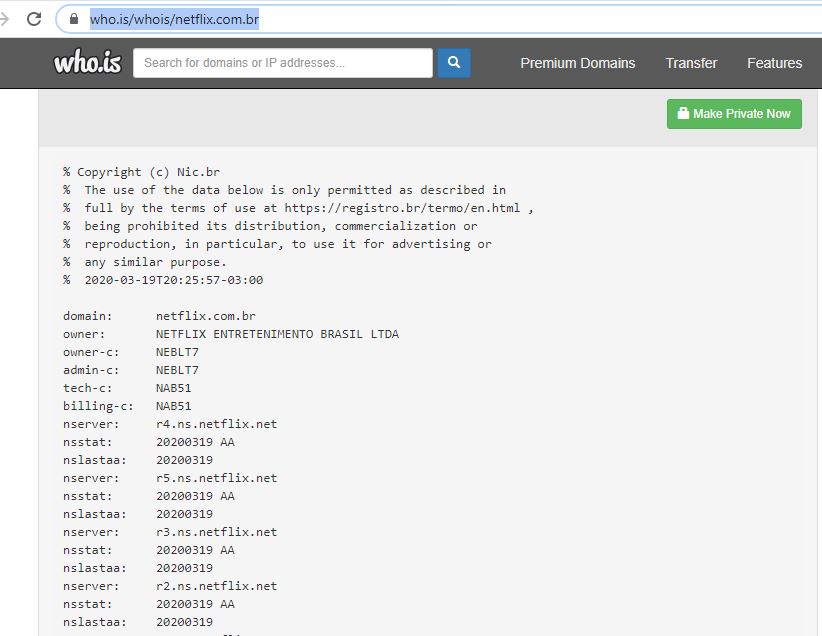This screenshot has width=822, height=636.
Task: Click nameserver r5.ns.netflix.net
Action: (x=217, y=478)
